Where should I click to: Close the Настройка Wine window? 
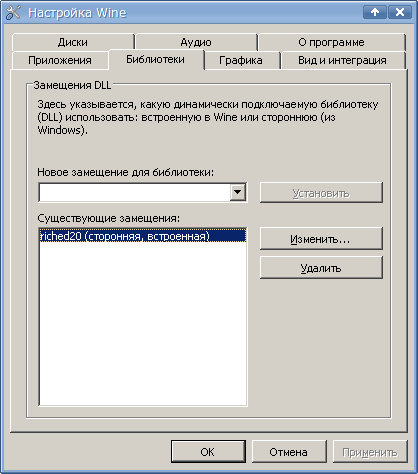(x=400, y=12)
